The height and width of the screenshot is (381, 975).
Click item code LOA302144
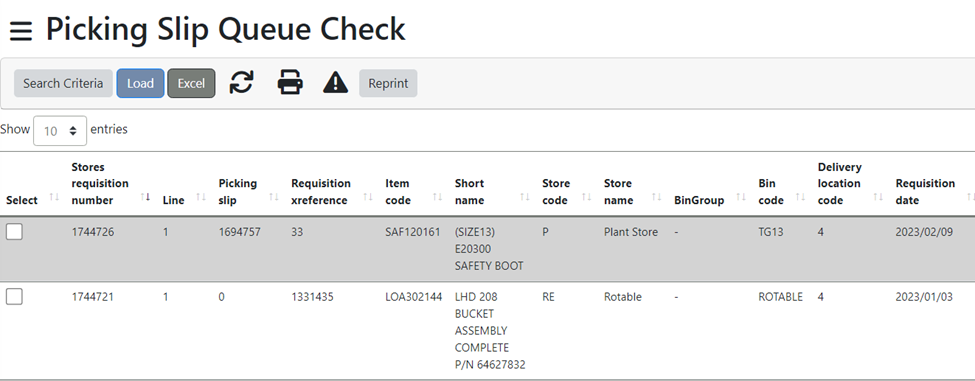click(414, 297)
